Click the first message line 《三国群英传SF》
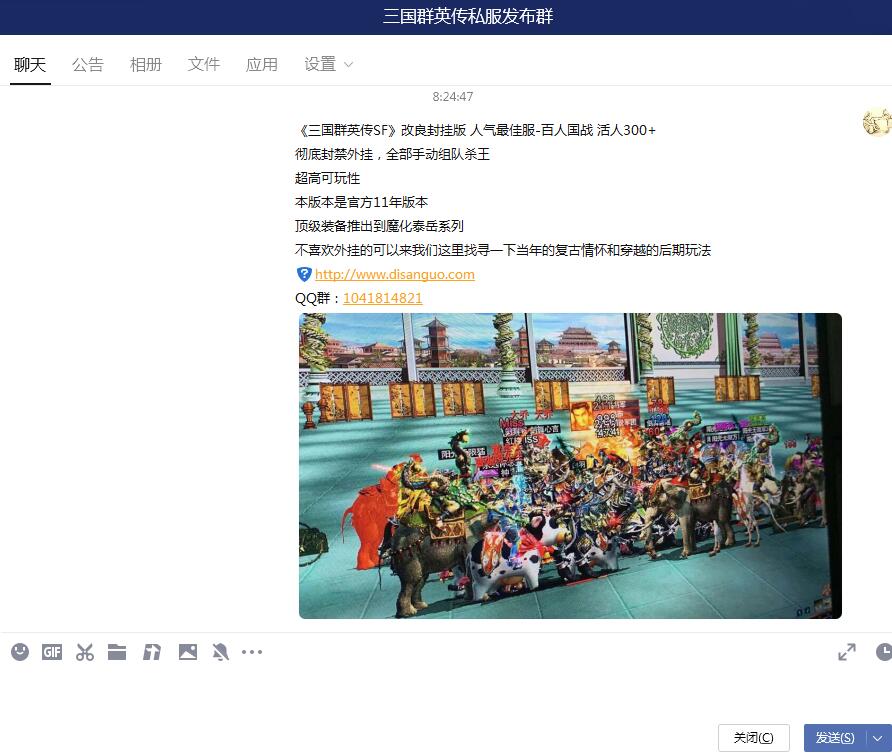The width and height of the screenshot is (892, 756). 476,130
